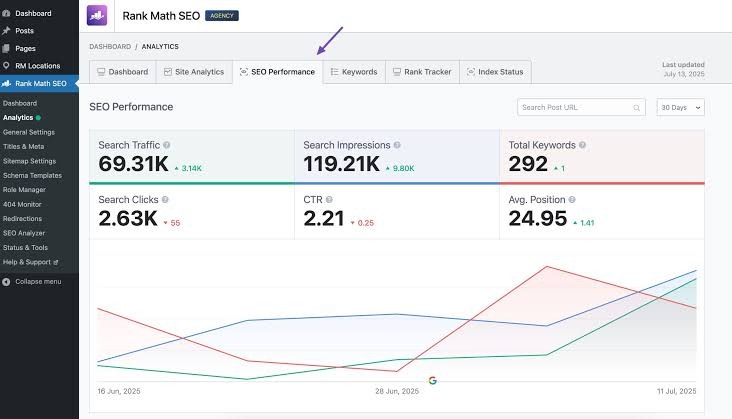
Task: Switch to the Dashboard analytics tab
Action: [x=122, y=72]
